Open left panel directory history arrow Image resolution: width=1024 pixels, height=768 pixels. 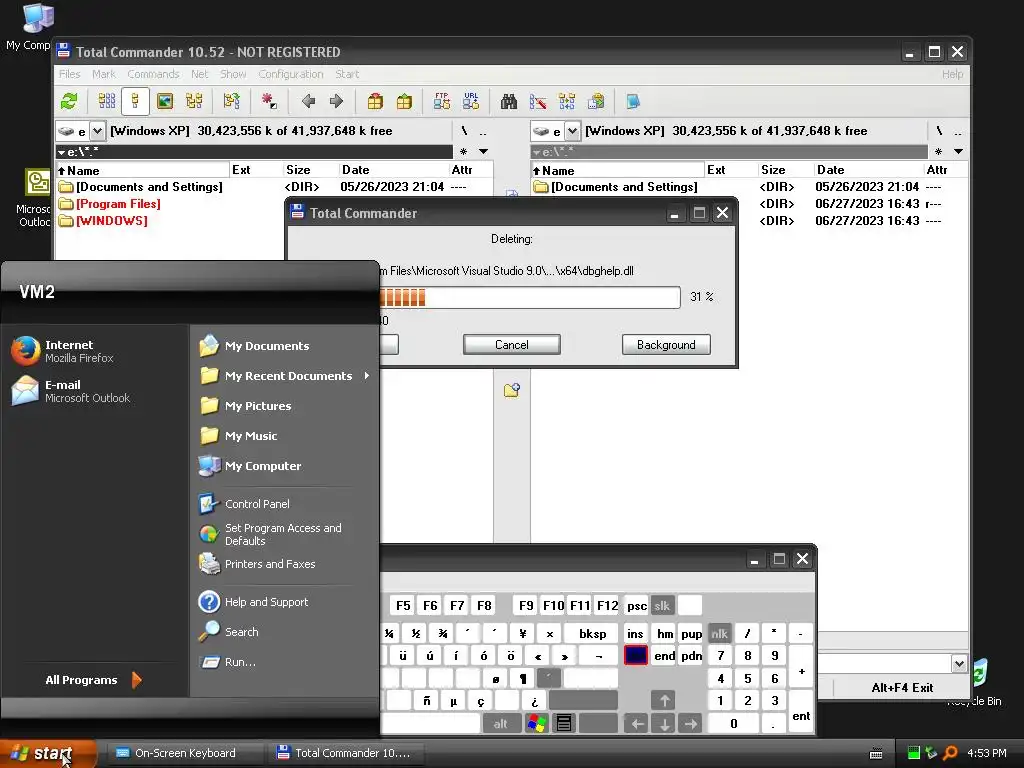click(x=483, y=152)
